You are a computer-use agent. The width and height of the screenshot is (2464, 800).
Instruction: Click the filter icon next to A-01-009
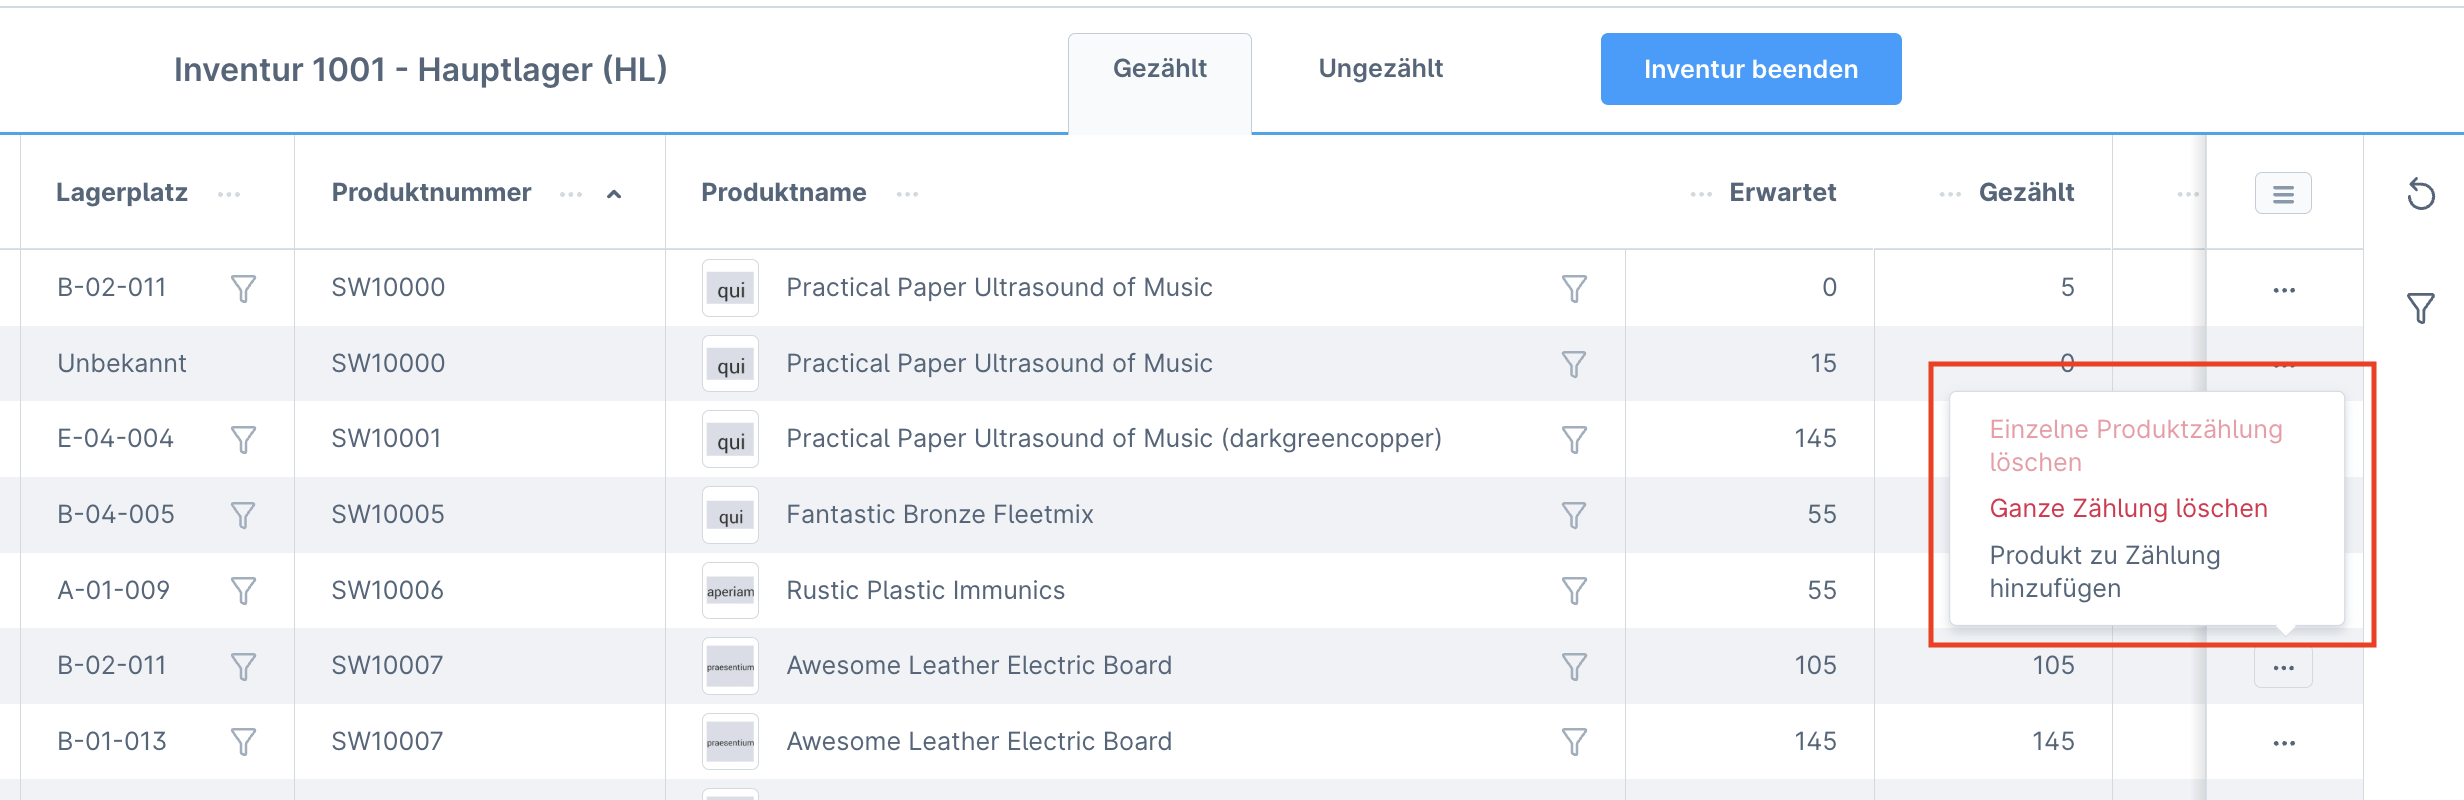coord(243,590)
